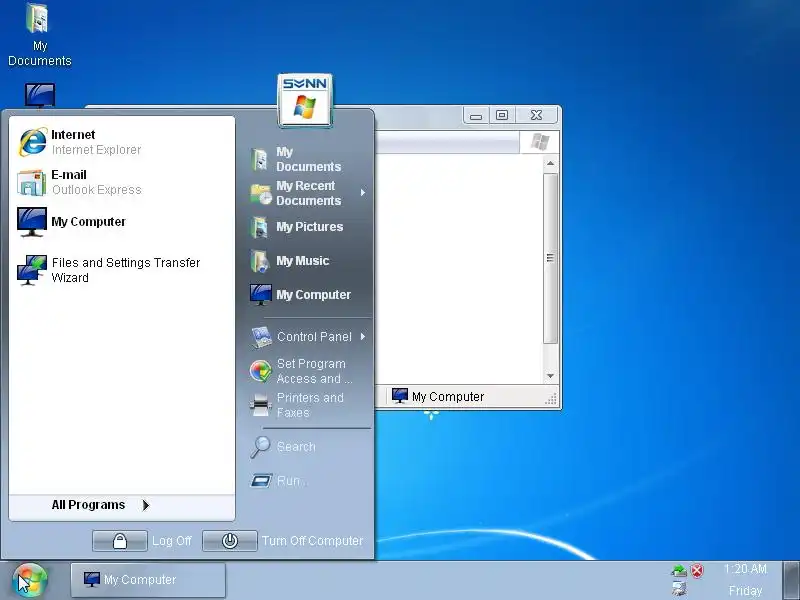Click the vertical scrollbar thumb in window

pos(550,258)
